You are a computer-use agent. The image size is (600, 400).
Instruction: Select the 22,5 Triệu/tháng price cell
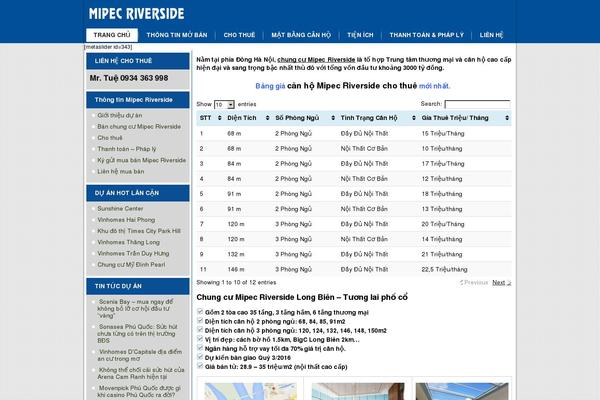[444, 269]
